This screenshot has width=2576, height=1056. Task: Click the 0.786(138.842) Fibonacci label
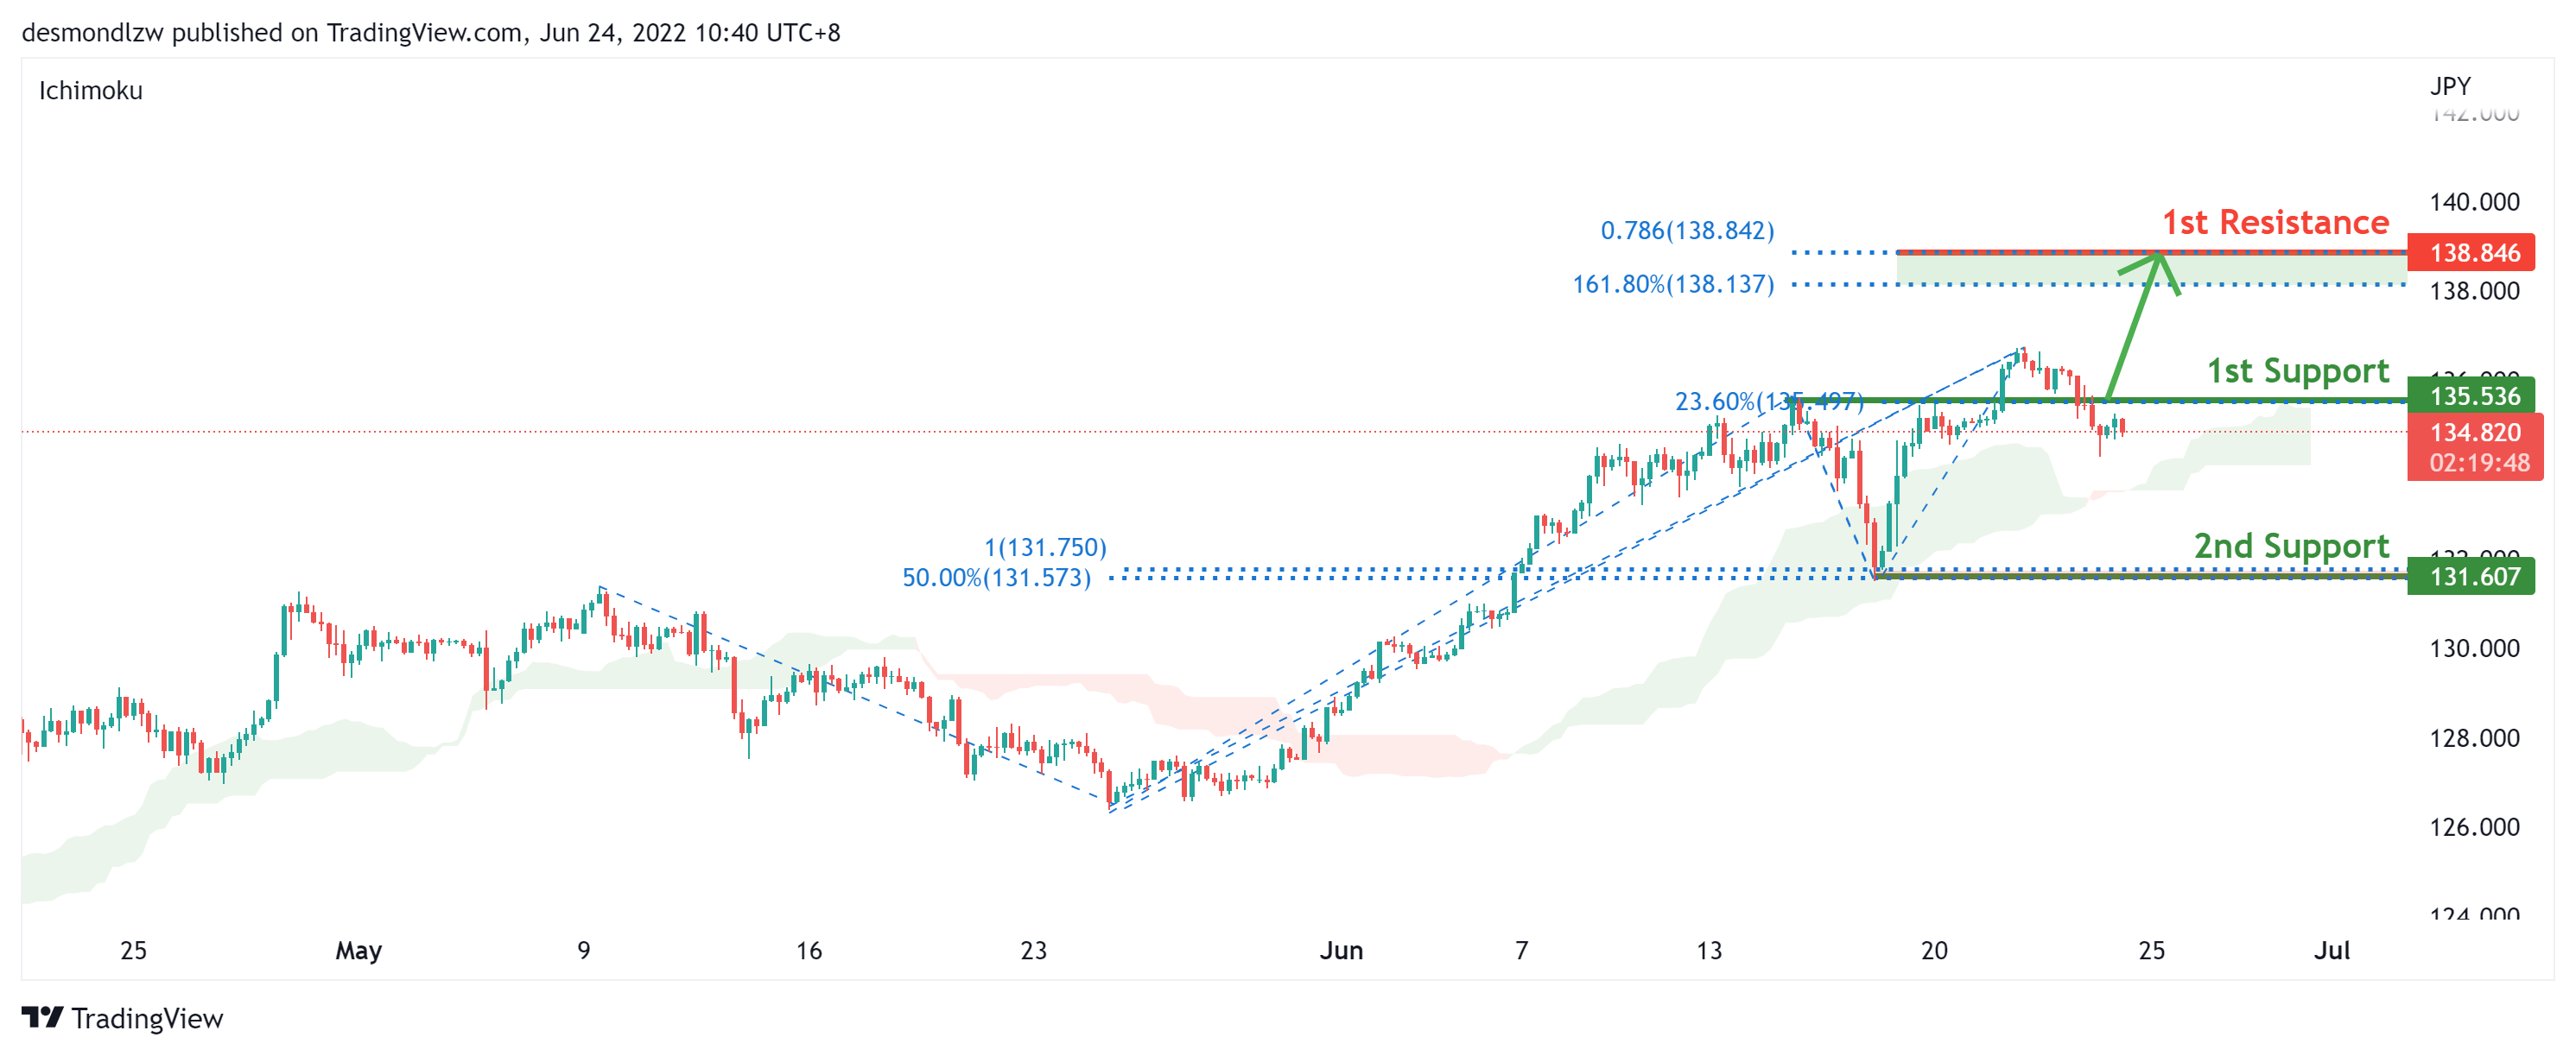(x=1686, y=231)
